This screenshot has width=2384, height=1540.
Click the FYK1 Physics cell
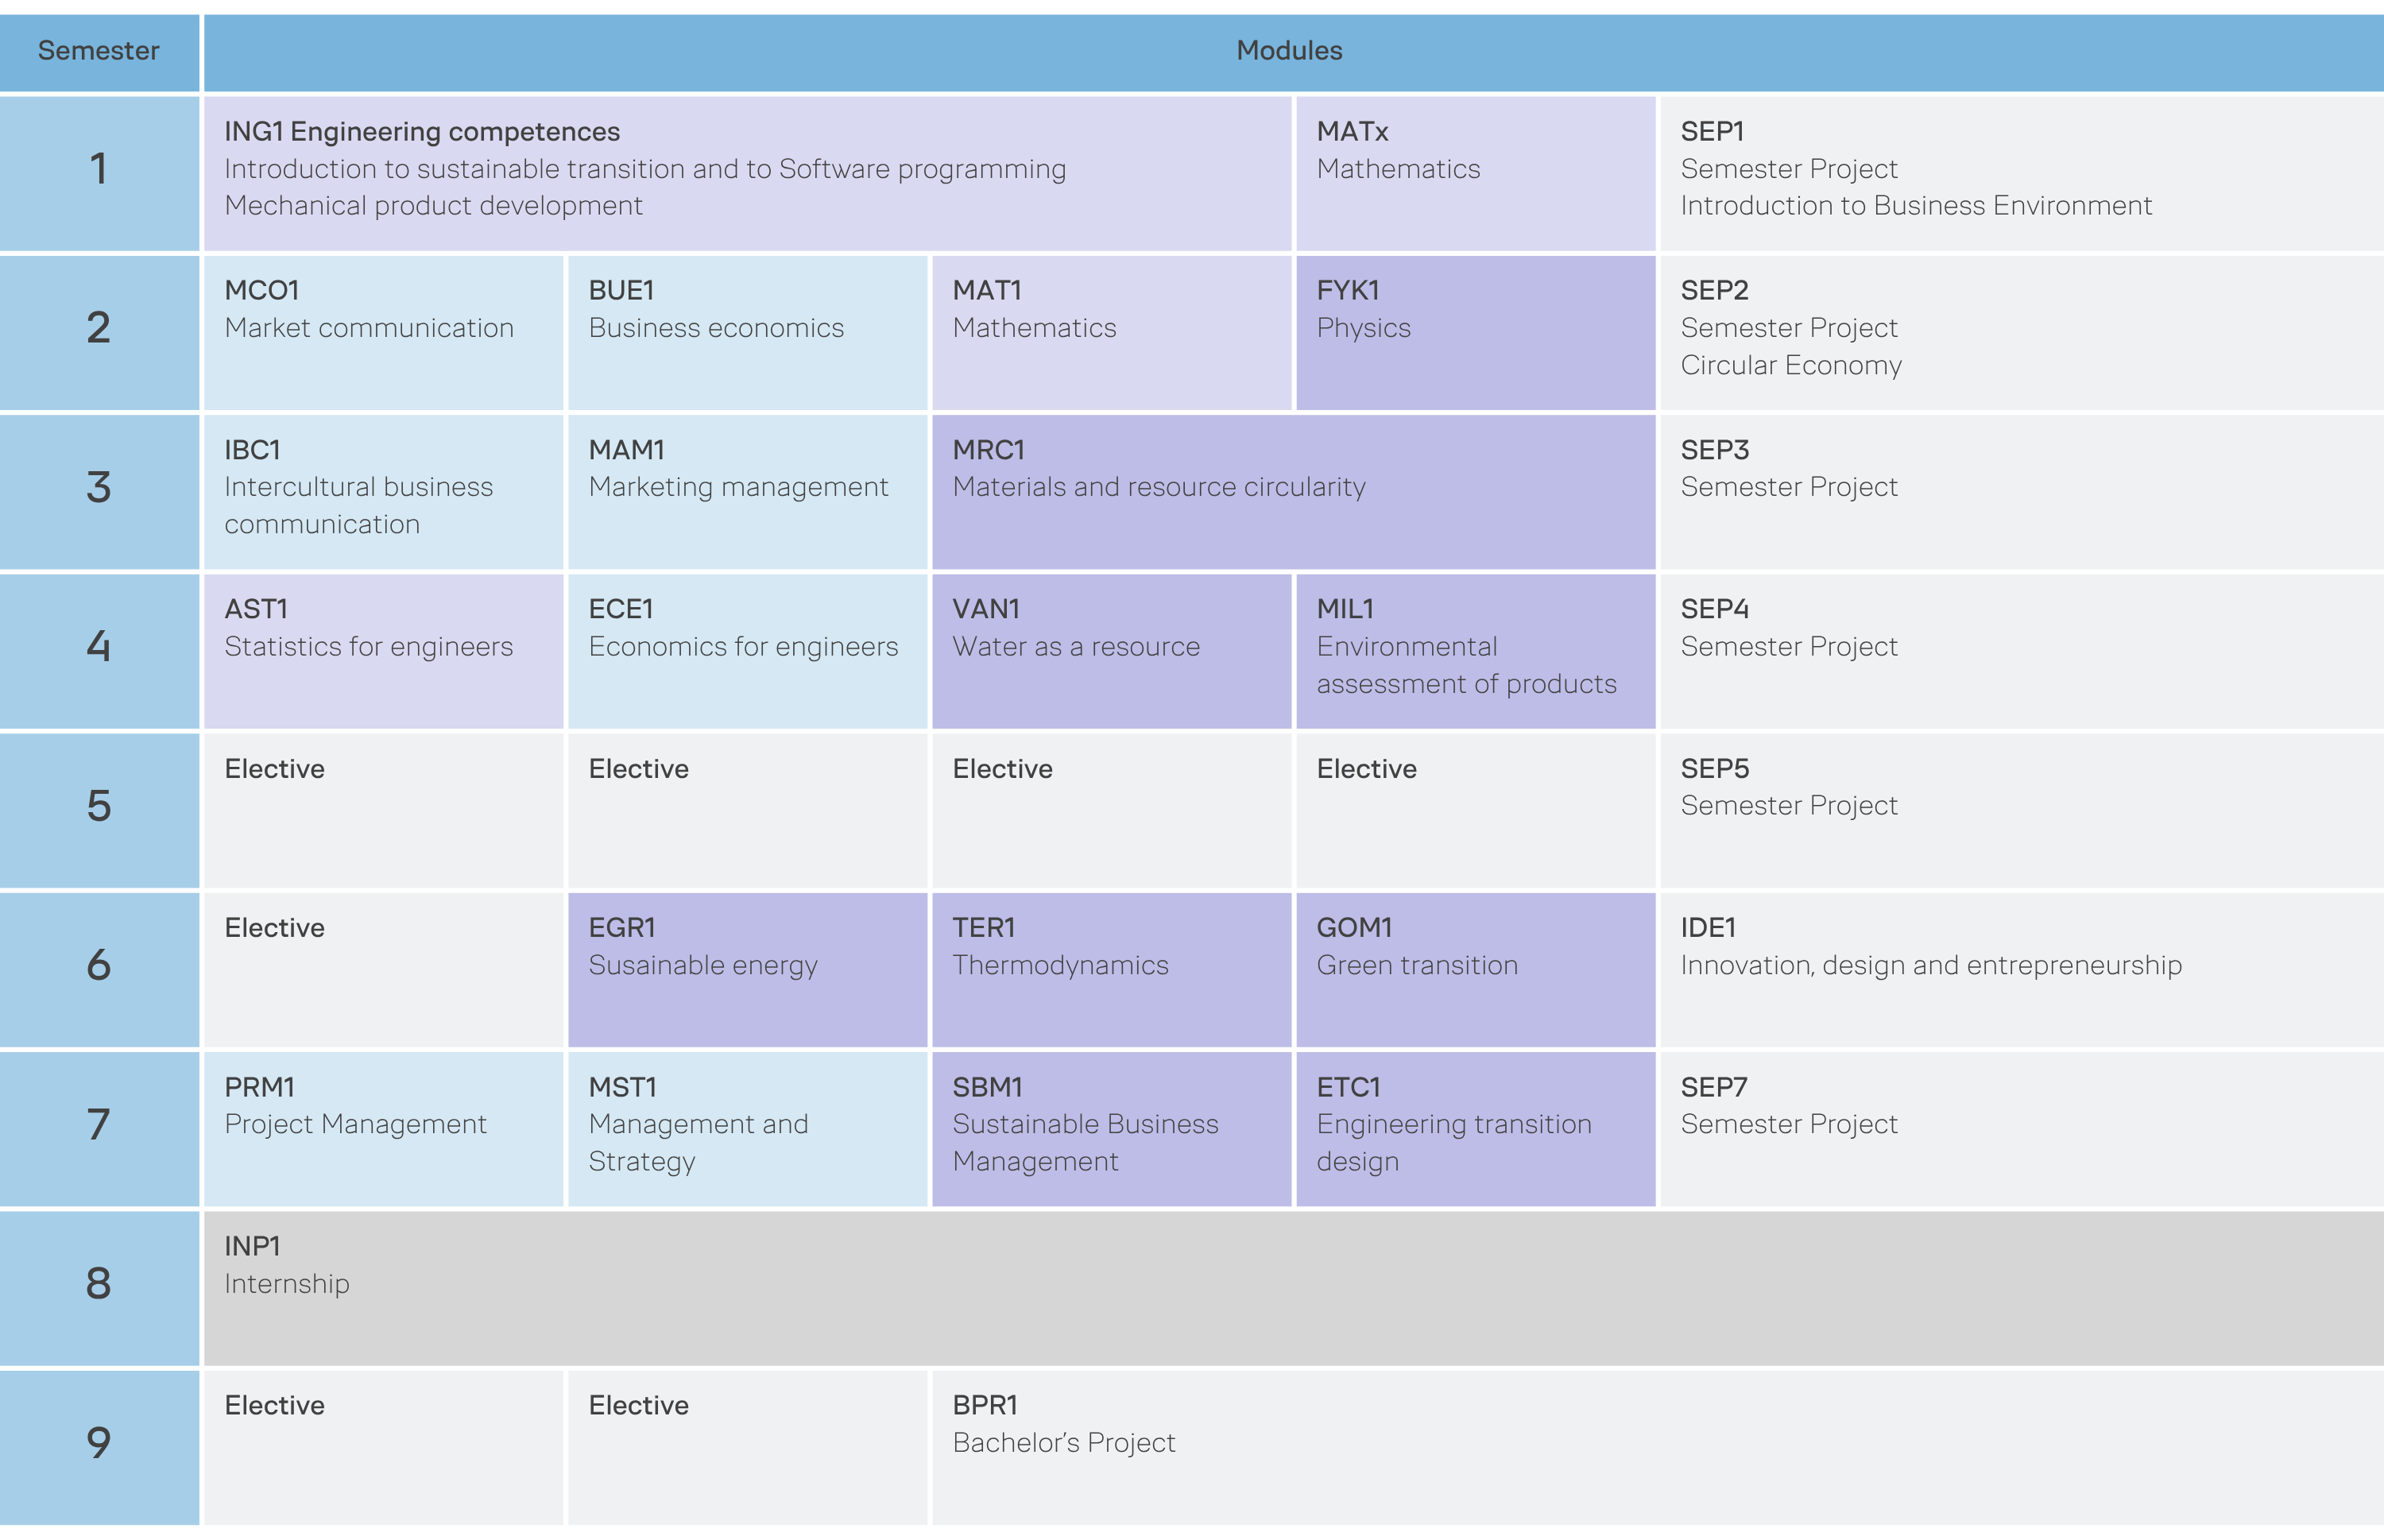point(1475,333)
